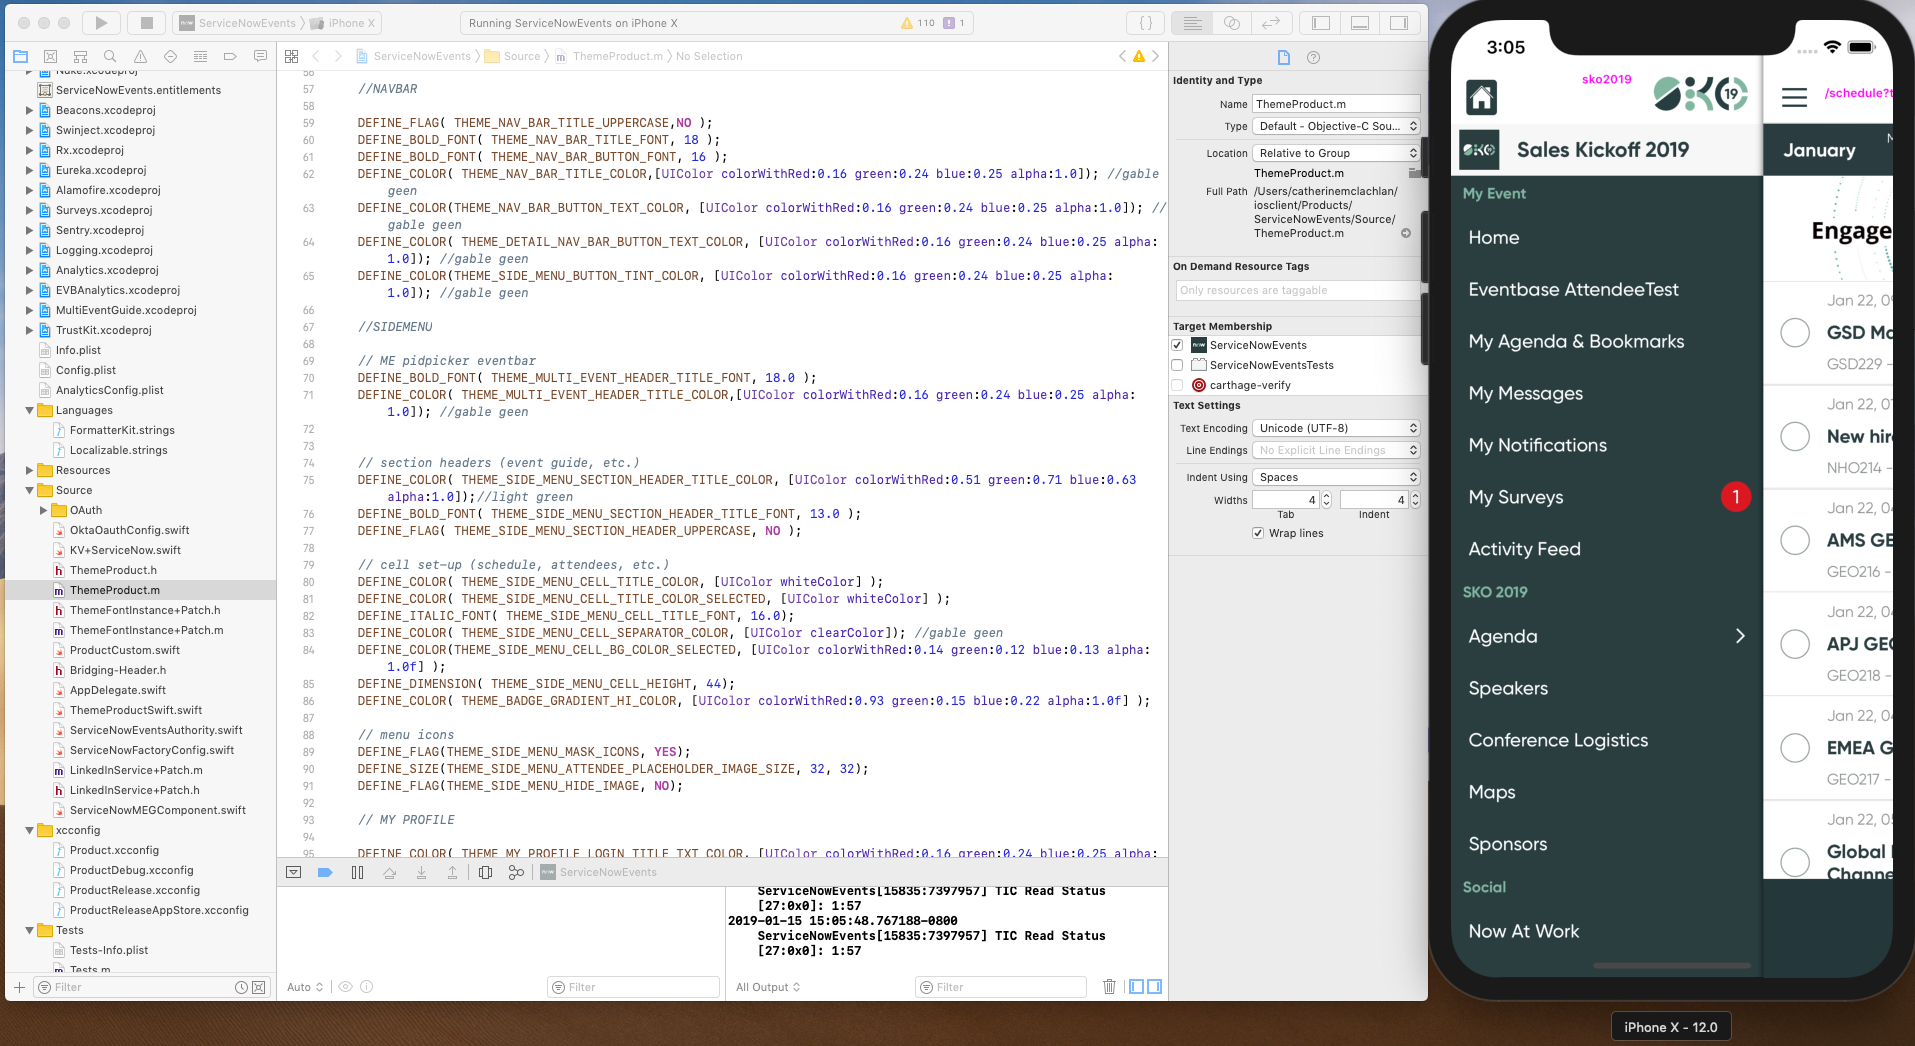Toggle the utilities inspector panel
This screenshot has height=1046, width=1915.
pos(1399,22)
